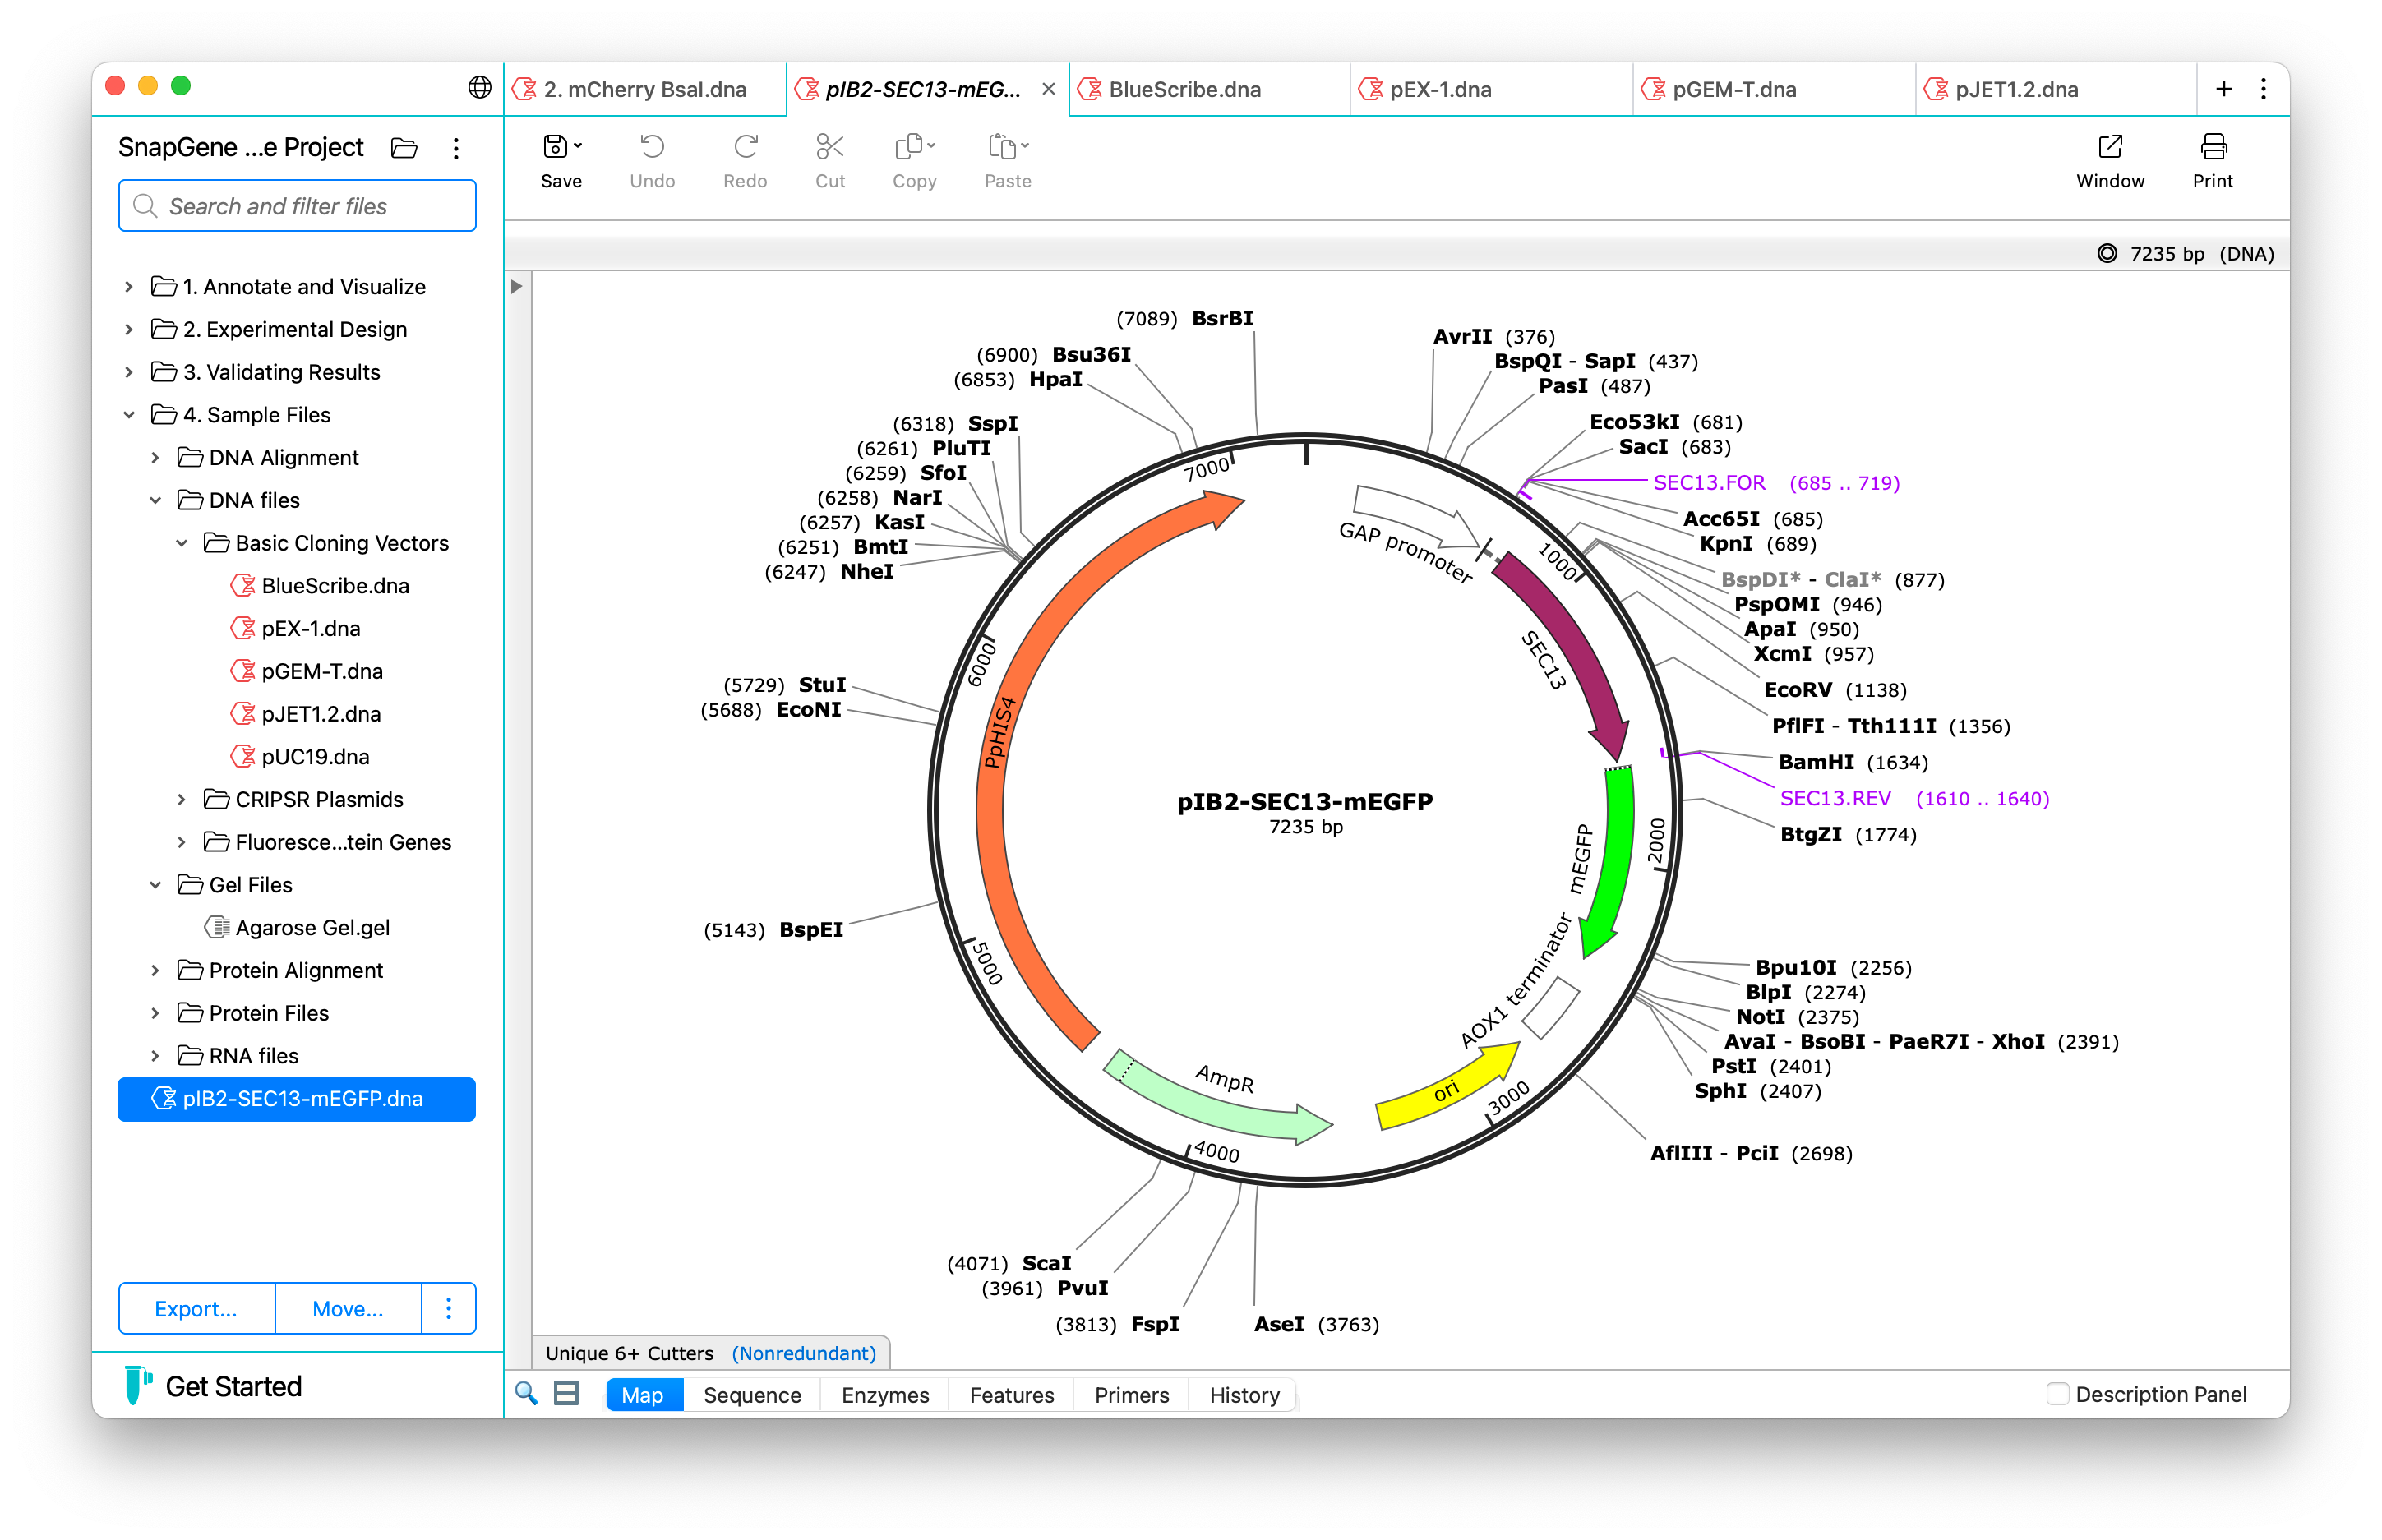The height and width of the screenshot is (1540, 2382).
Task: Open Print from the toolbar icon
Action: [2213, 146]
